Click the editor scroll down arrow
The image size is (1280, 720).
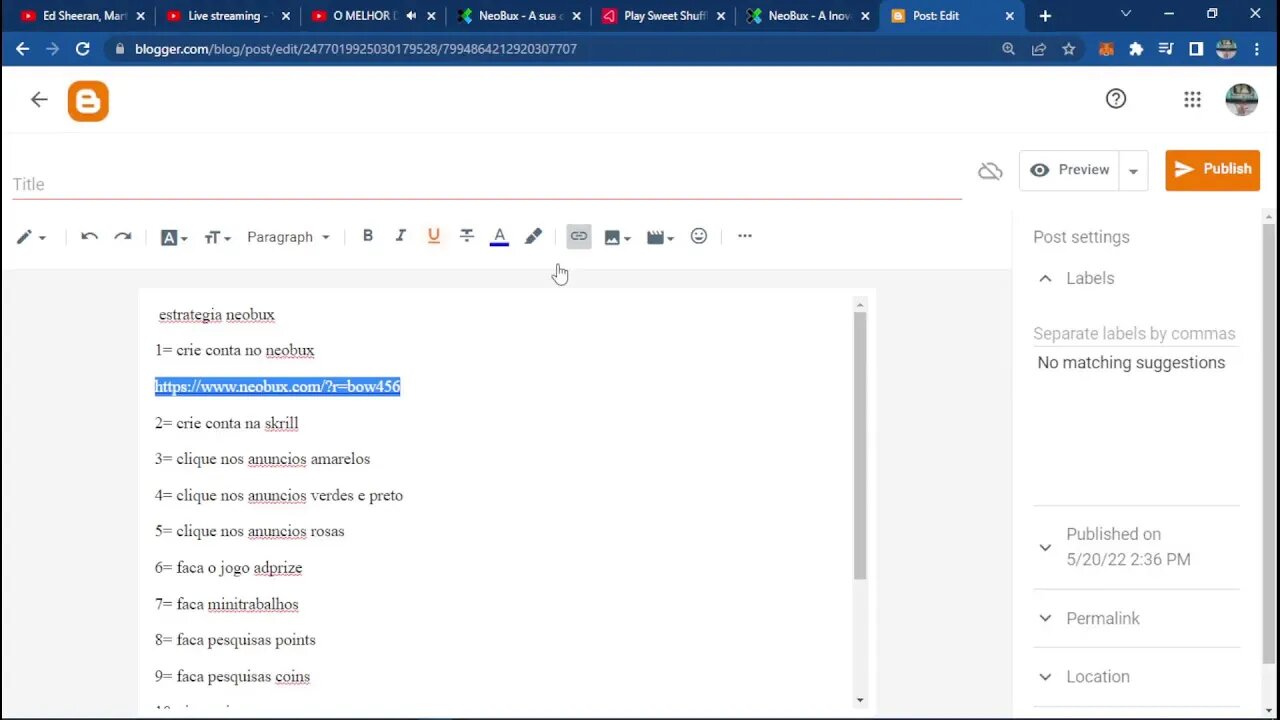click(x=860, y=700)
